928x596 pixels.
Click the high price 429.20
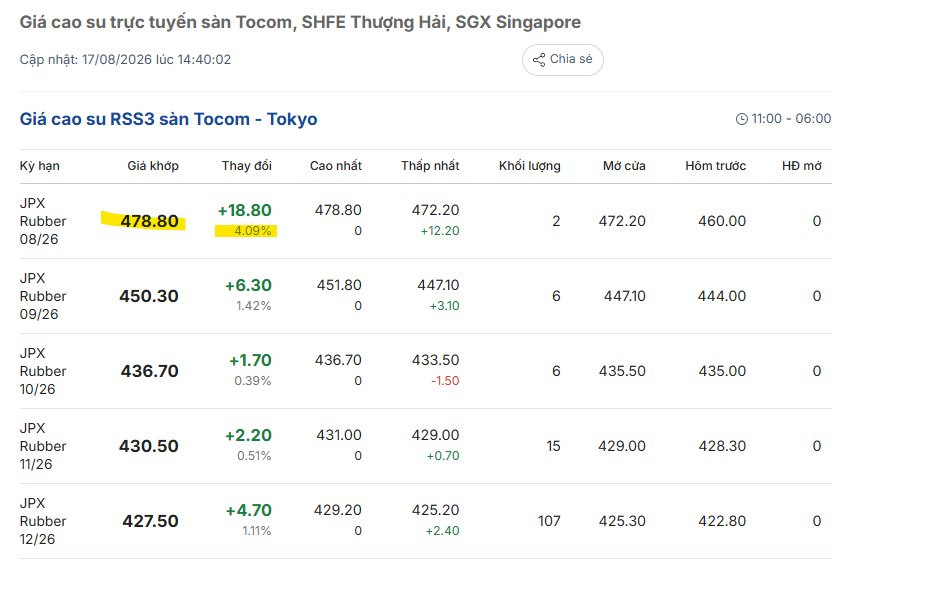(x=337, y=510)
